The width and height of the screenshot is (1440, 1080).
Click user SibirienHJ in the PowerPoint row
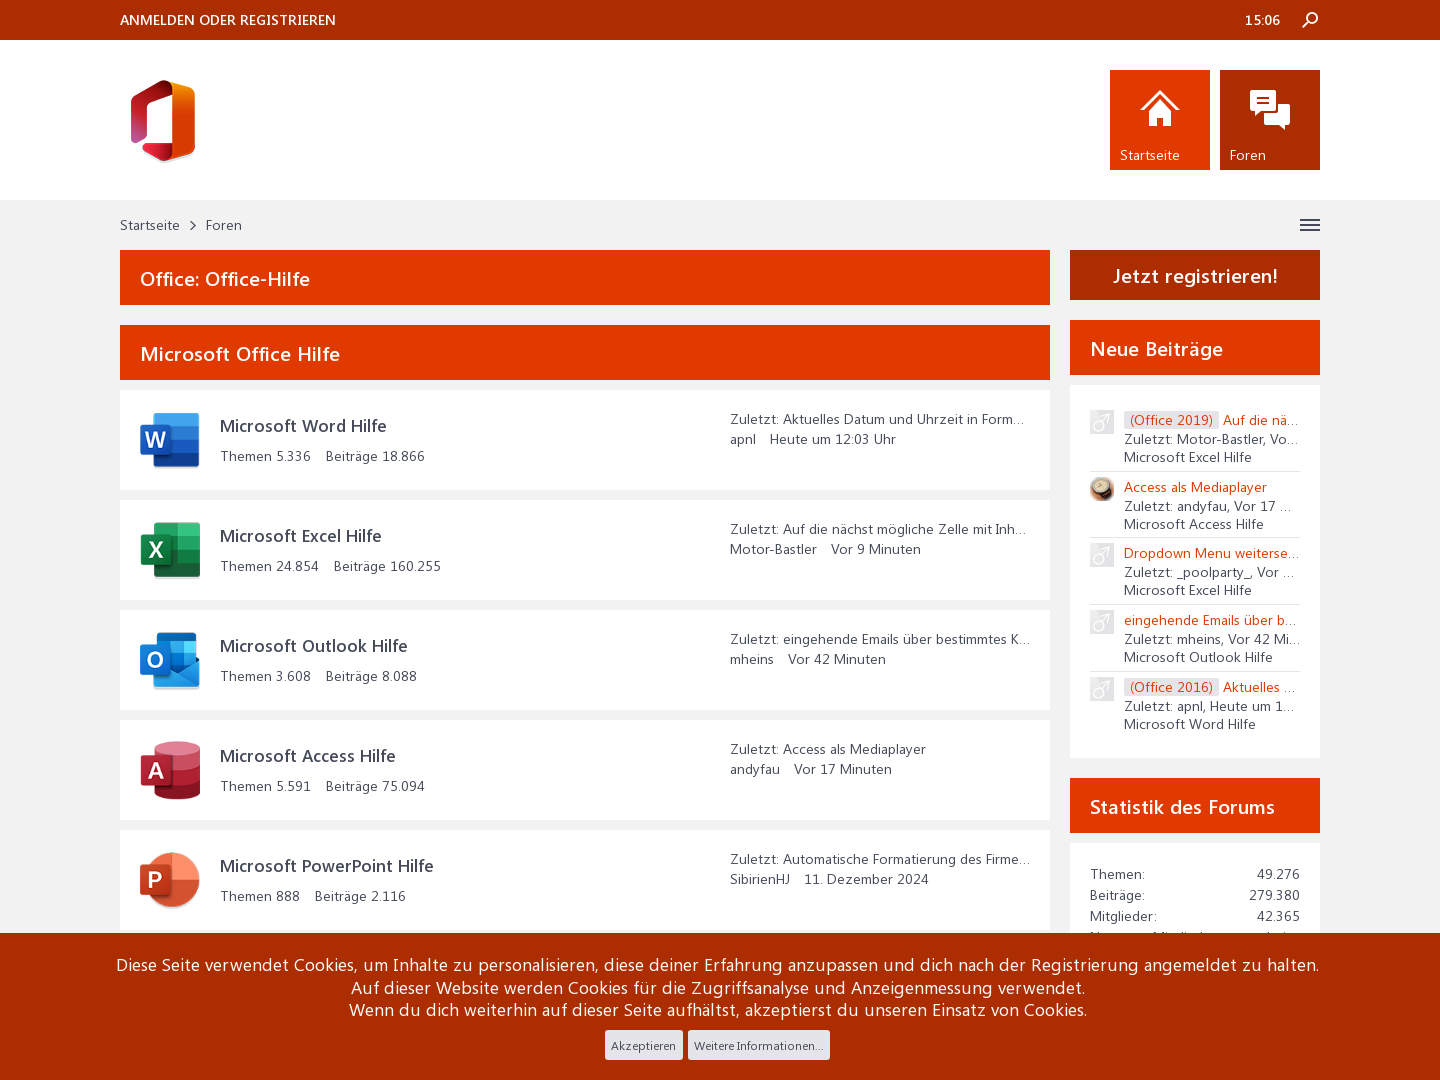760,879
